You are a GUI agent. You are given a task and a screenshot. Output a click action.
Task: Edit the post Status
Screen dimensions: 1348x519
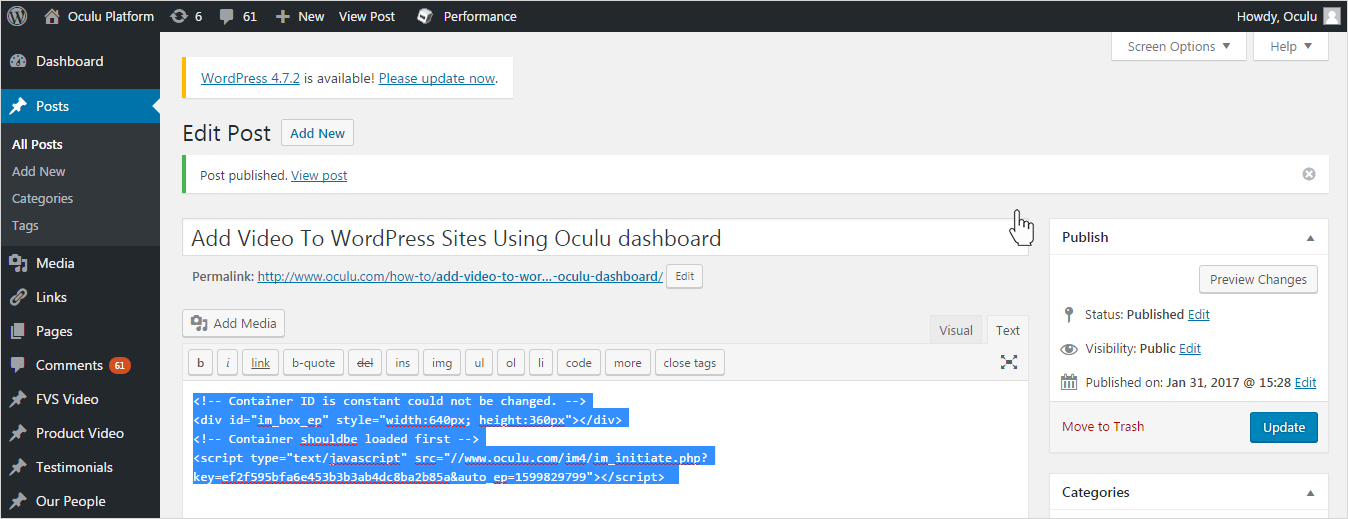click(1199, 314)
